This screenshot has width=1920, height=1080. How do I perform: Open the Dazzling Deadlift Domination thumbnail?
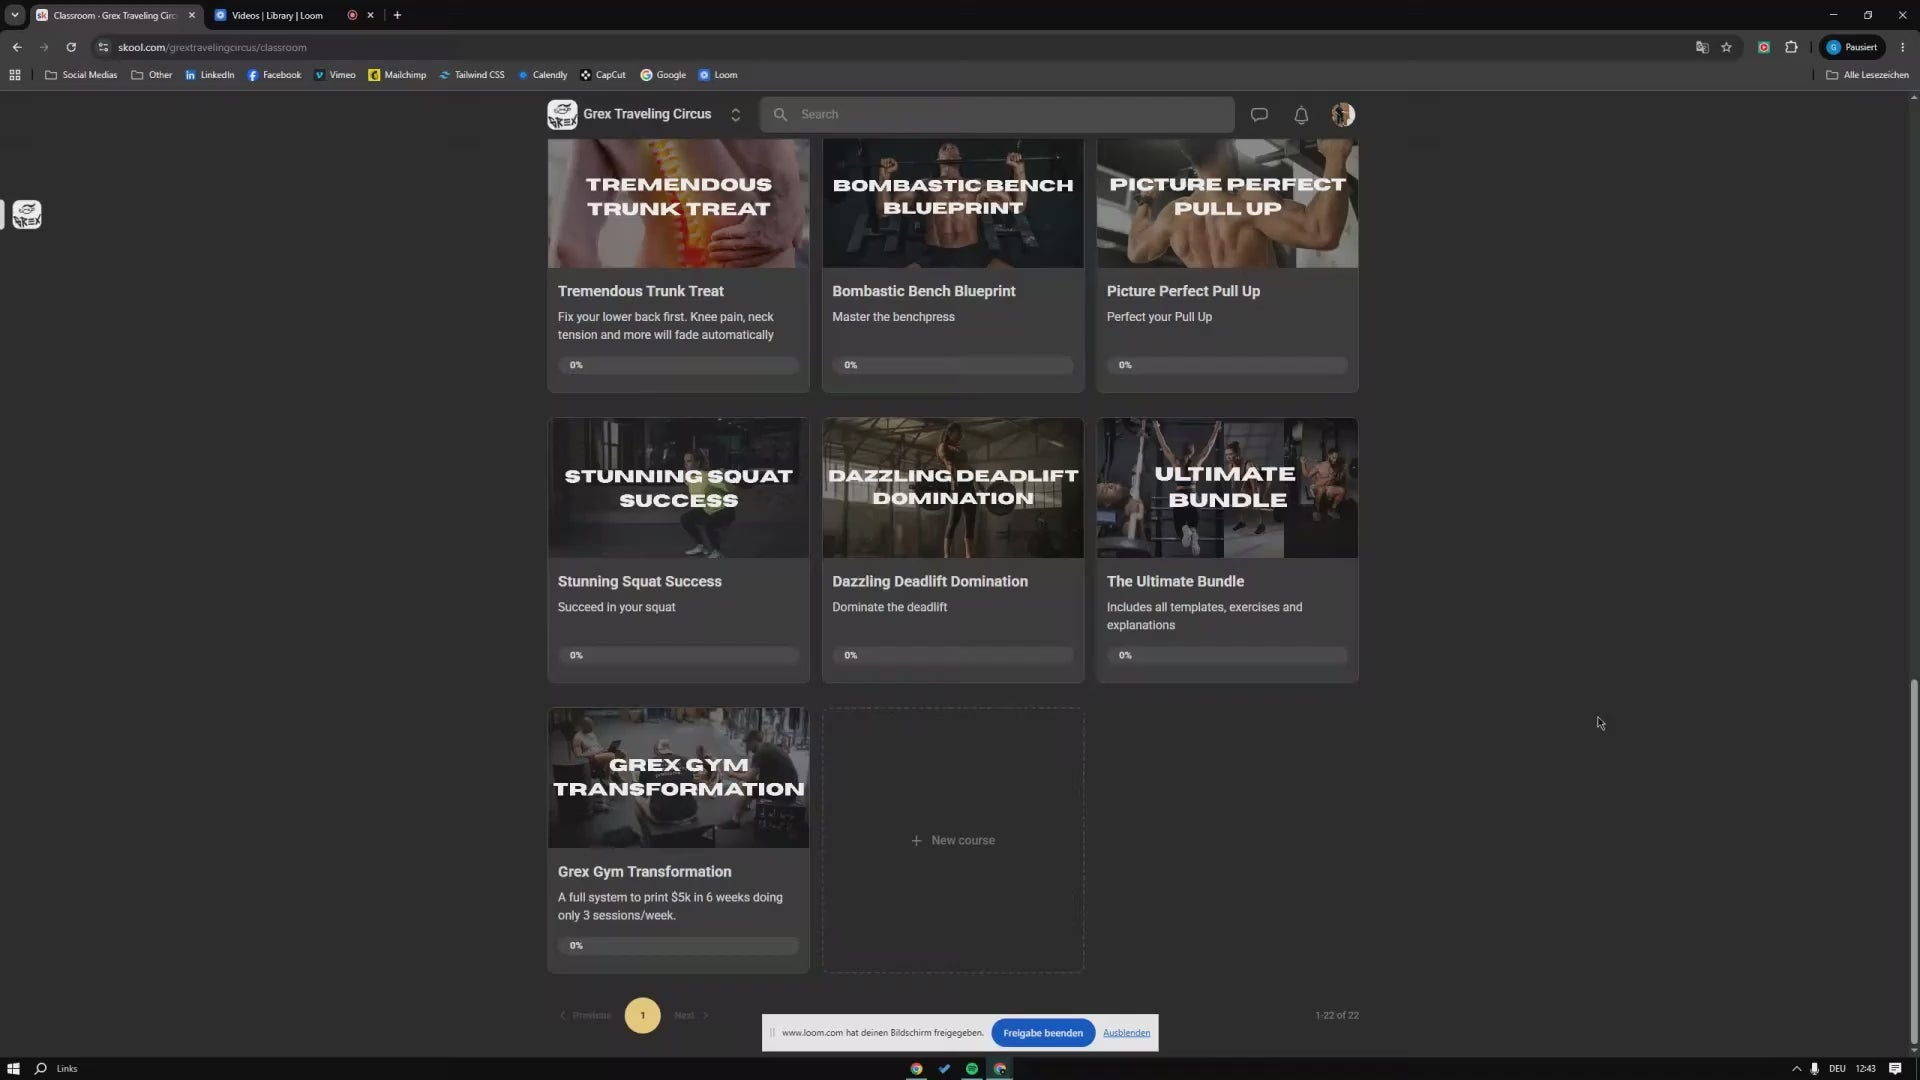pyautogui.click(x=953, y=488)
